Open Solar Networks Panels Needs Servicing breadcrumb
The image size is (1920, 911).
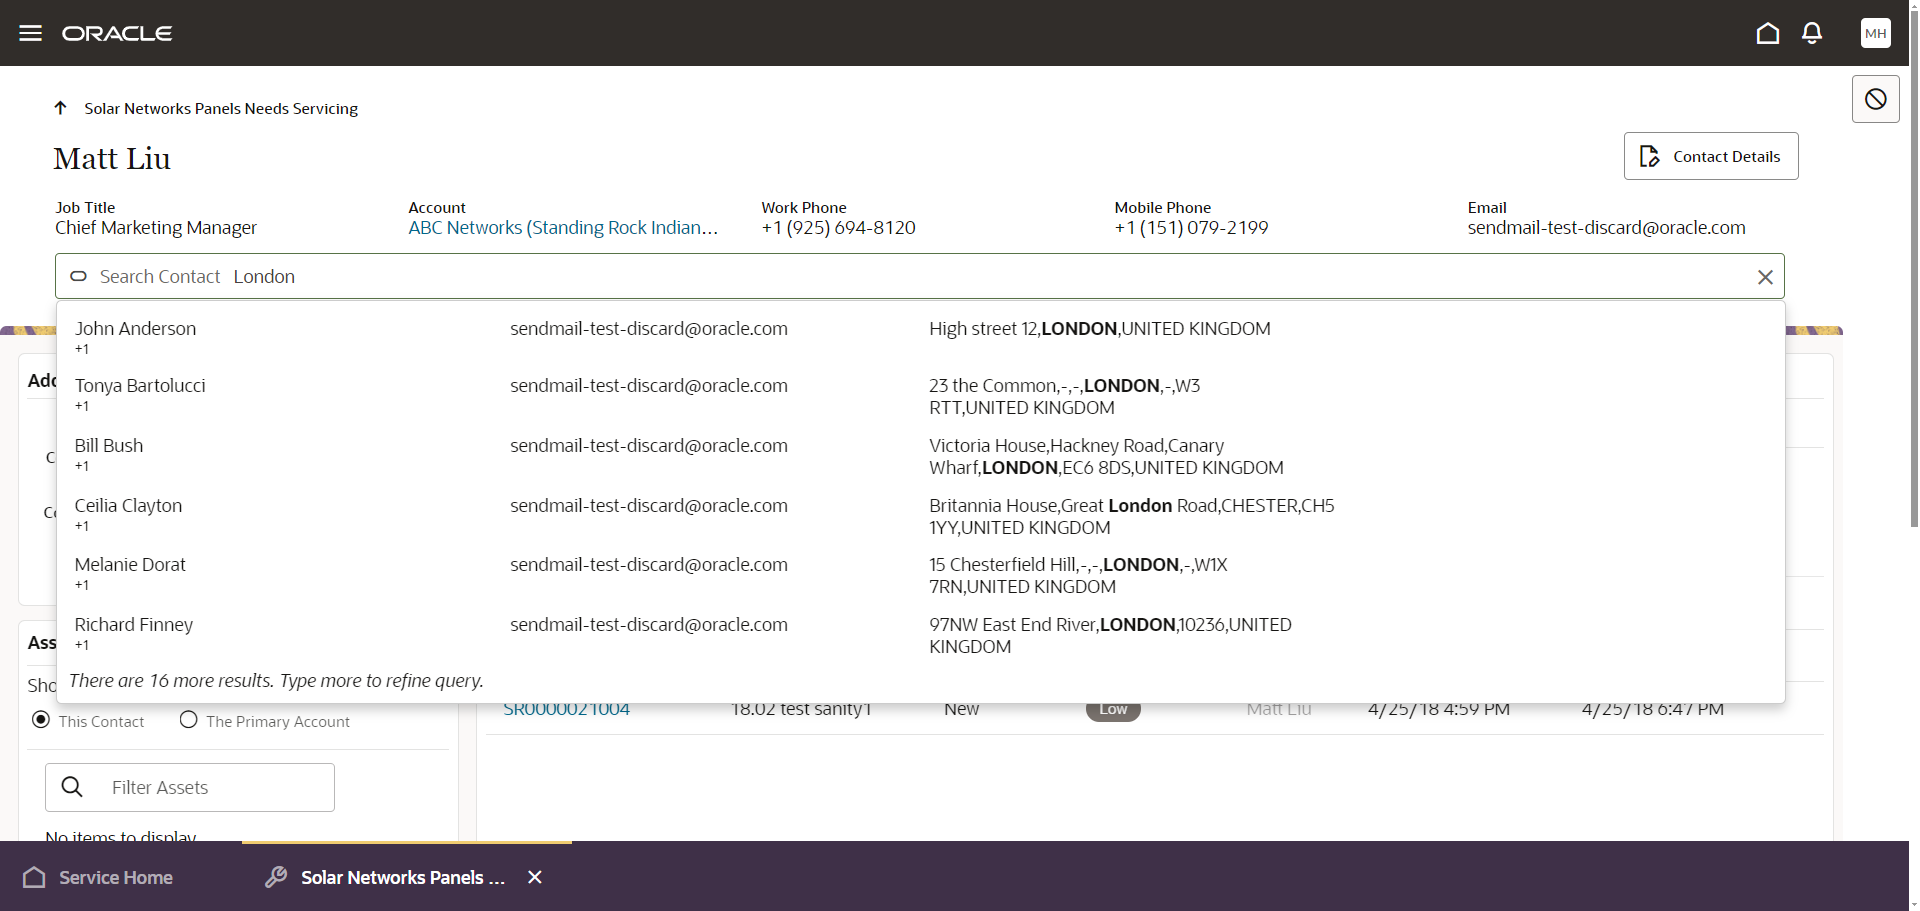click(221, 108)
